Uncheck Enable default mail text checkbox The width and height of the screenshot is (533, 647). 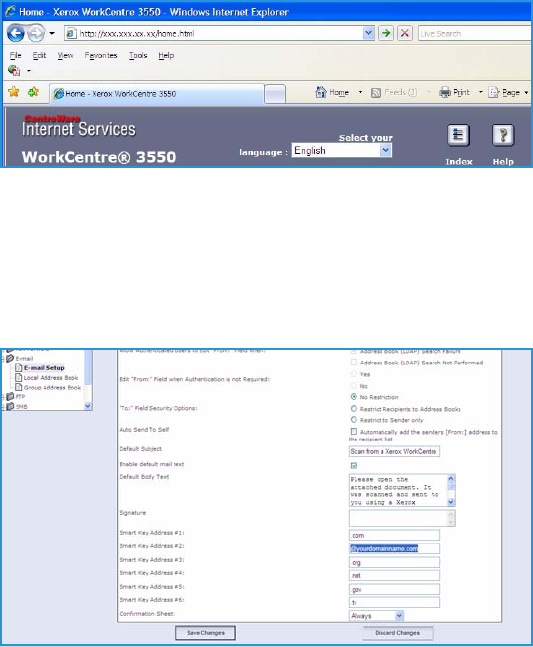click(x=354, y=465)
